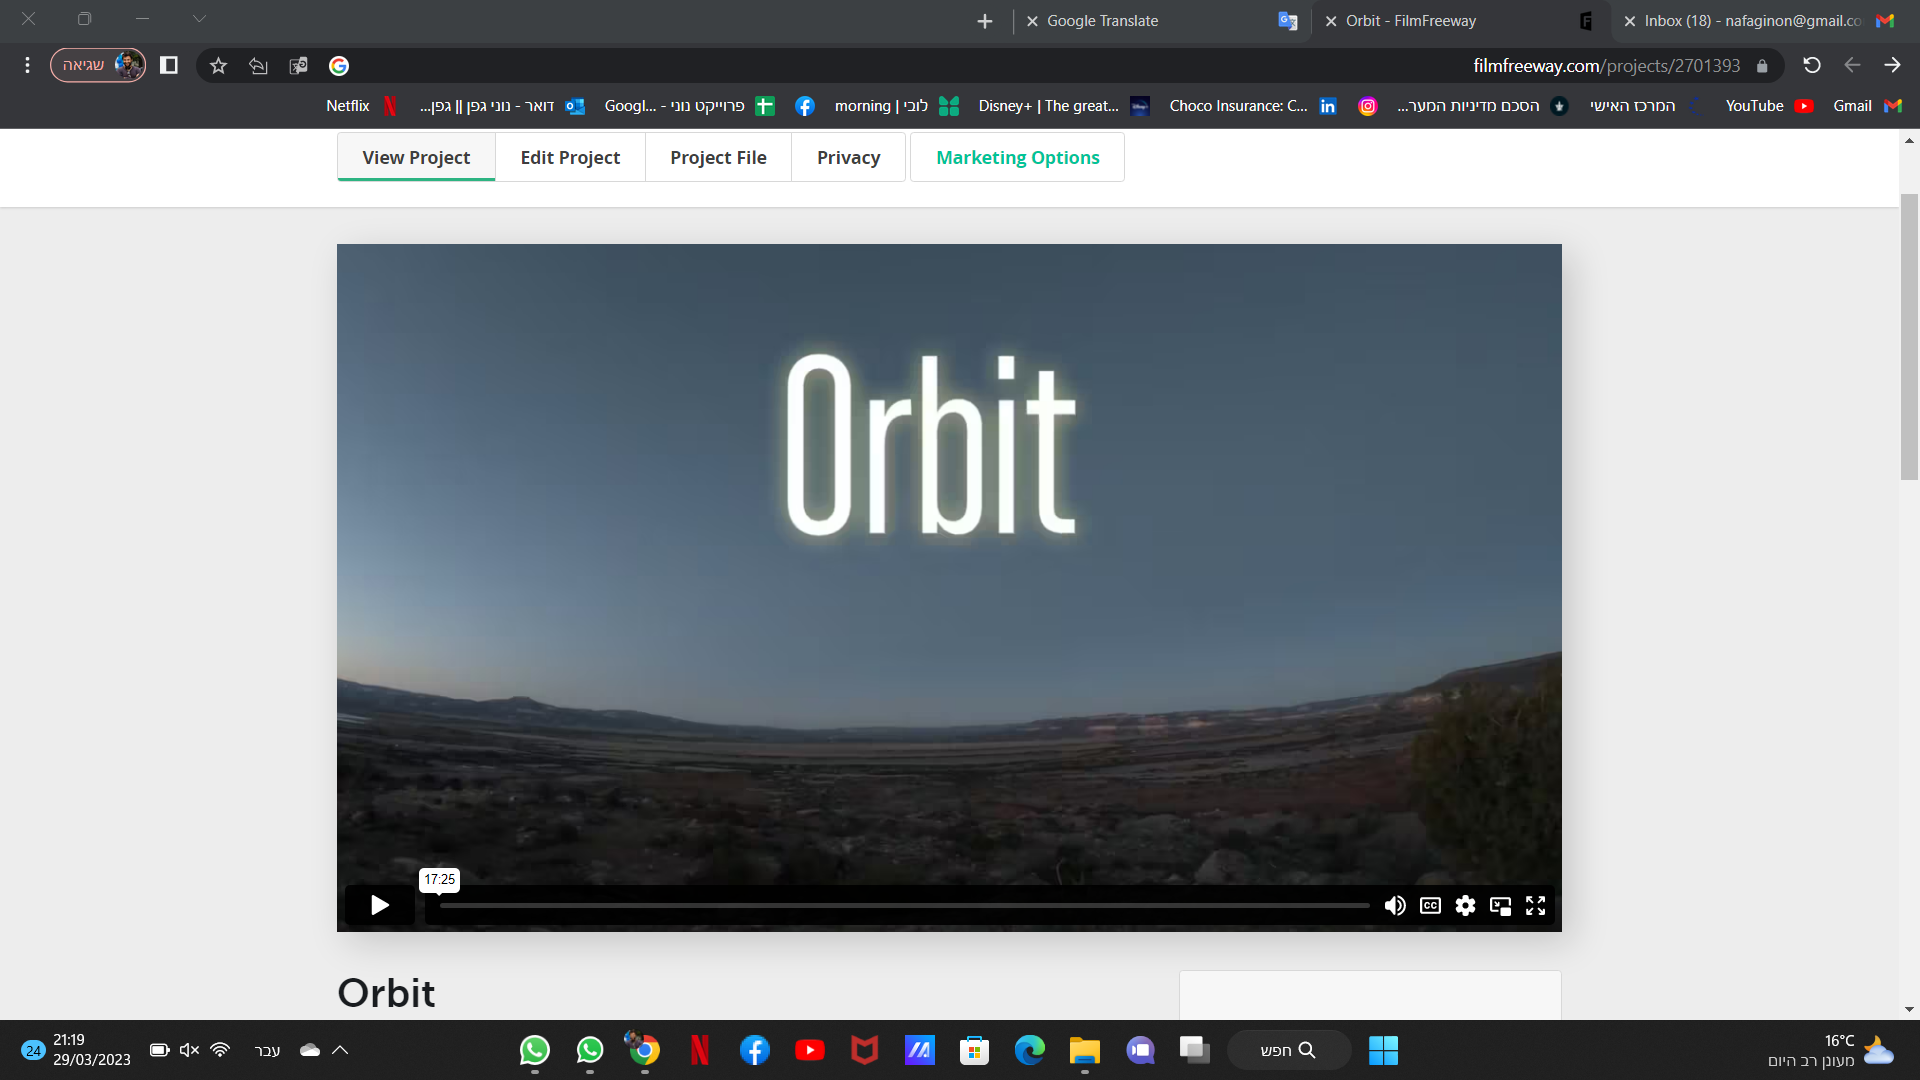This screenshot has width=1920, height=1080.
Task: Open WhatsApp from the taskbar
Action: pos(535,1050)
